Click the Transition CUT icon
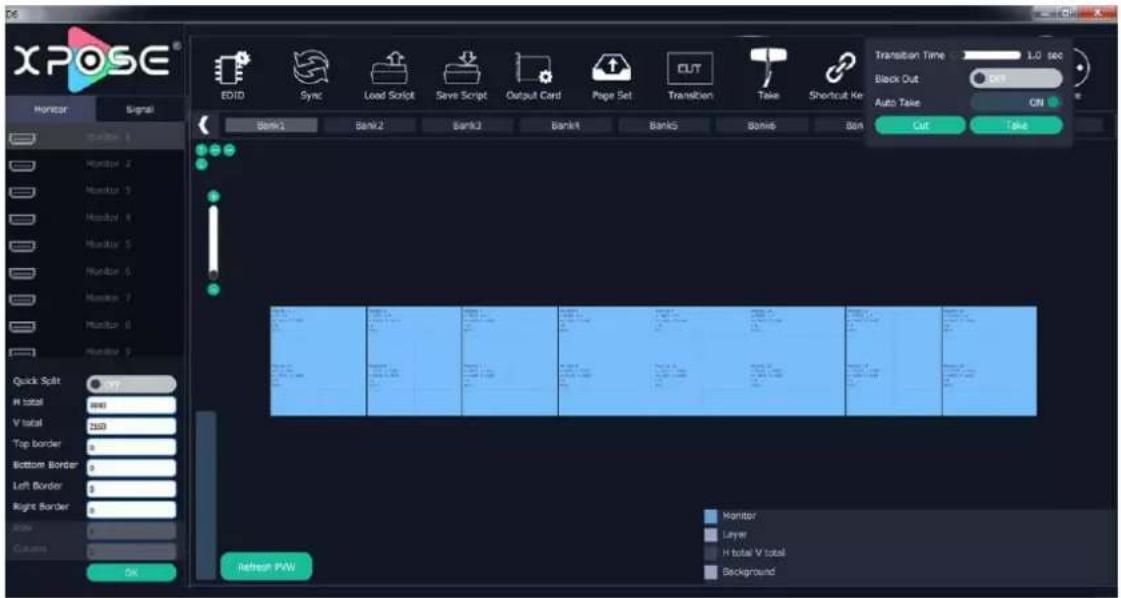This screenshot has width=1121, height=598. [688, 69]
